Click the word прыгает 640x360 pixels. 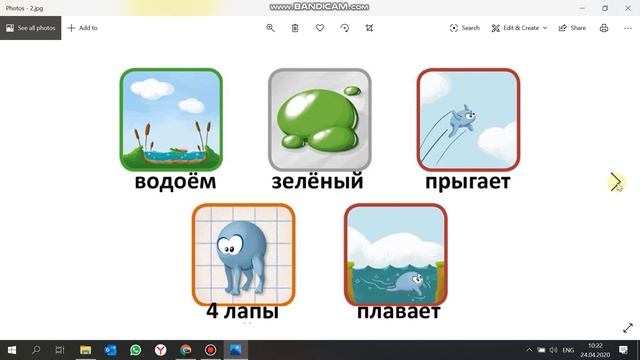coord(468,182)
